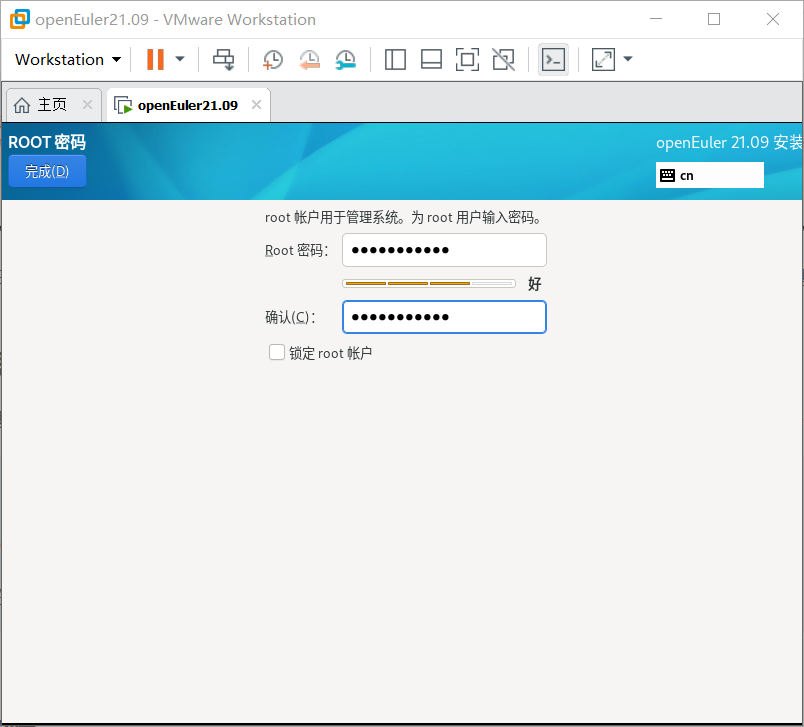Minimize the VMware Workstation window

pos(656,19)
